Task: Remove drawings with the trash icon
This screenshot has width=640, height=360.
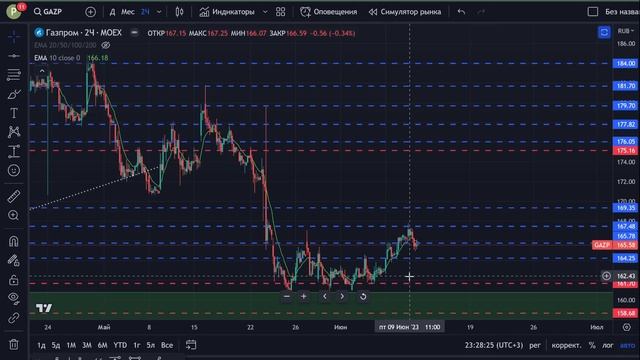Action: pyautogui.click(x=14, y=345)
